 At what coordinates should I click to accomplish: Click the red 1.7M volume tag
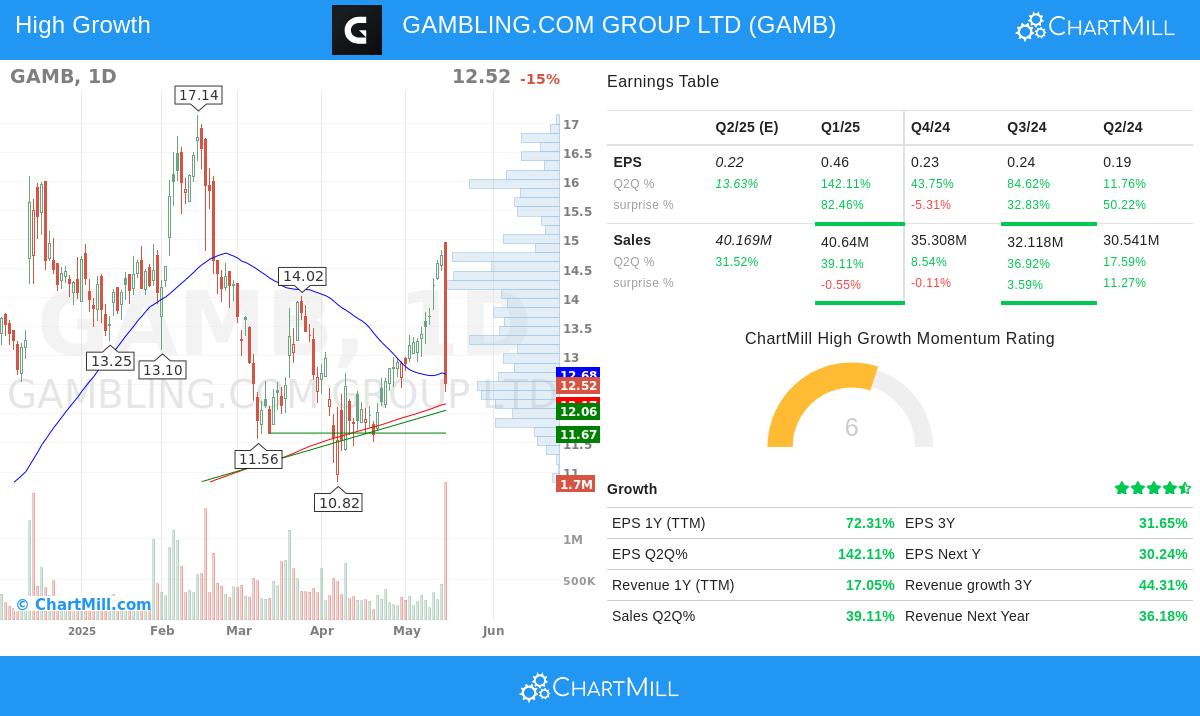[576, 484]
